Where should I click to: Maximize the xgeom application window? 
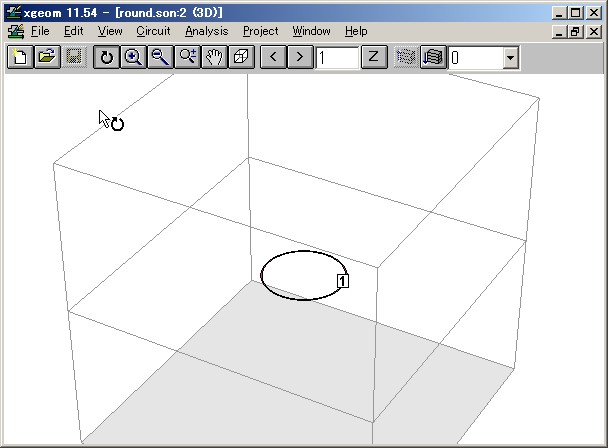point(576,13)
